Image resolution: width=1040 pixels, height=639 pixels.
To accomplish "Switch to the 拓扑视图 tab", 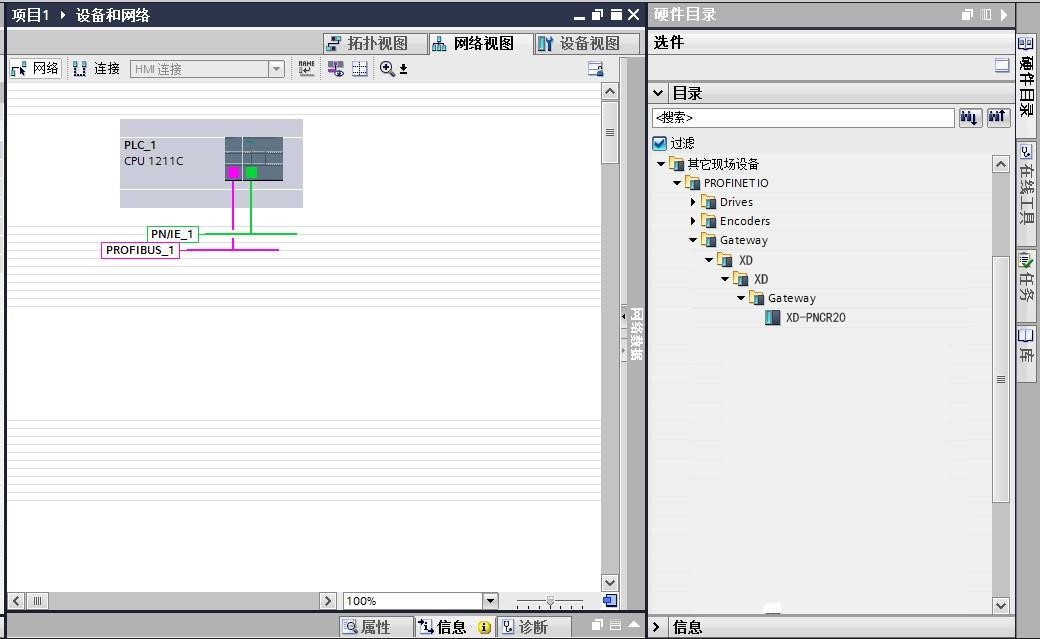I will point(375,43).
